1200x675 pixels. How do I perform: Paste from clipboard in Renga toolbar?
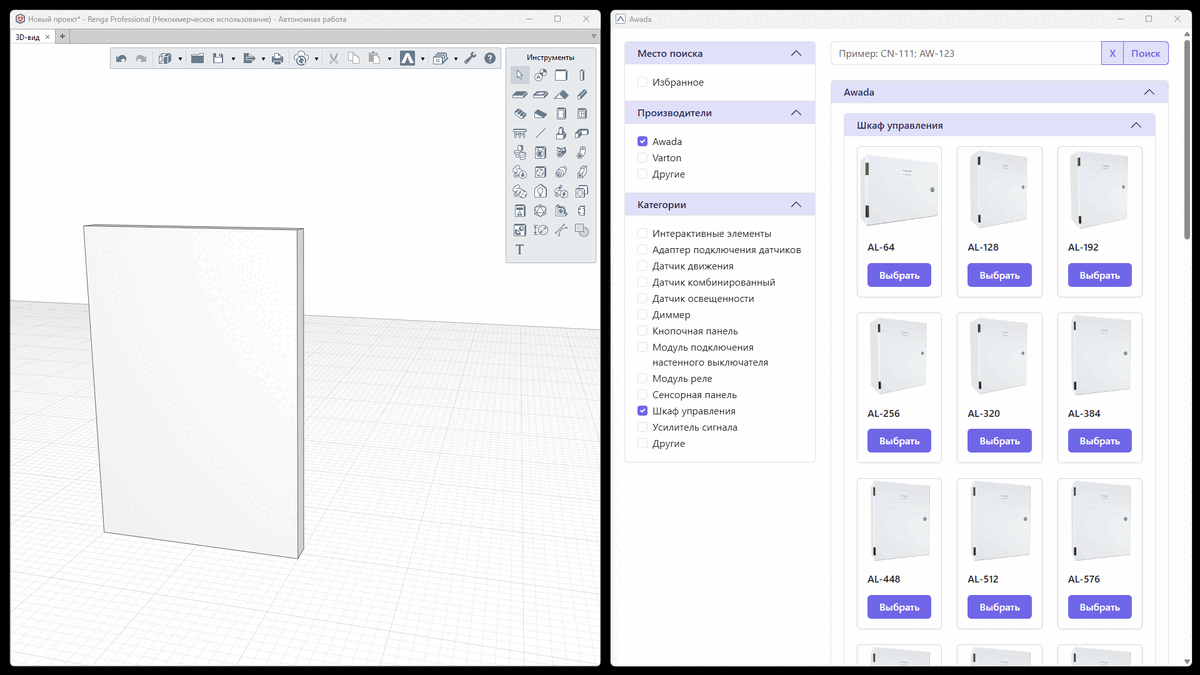click(x=374, y=59)
